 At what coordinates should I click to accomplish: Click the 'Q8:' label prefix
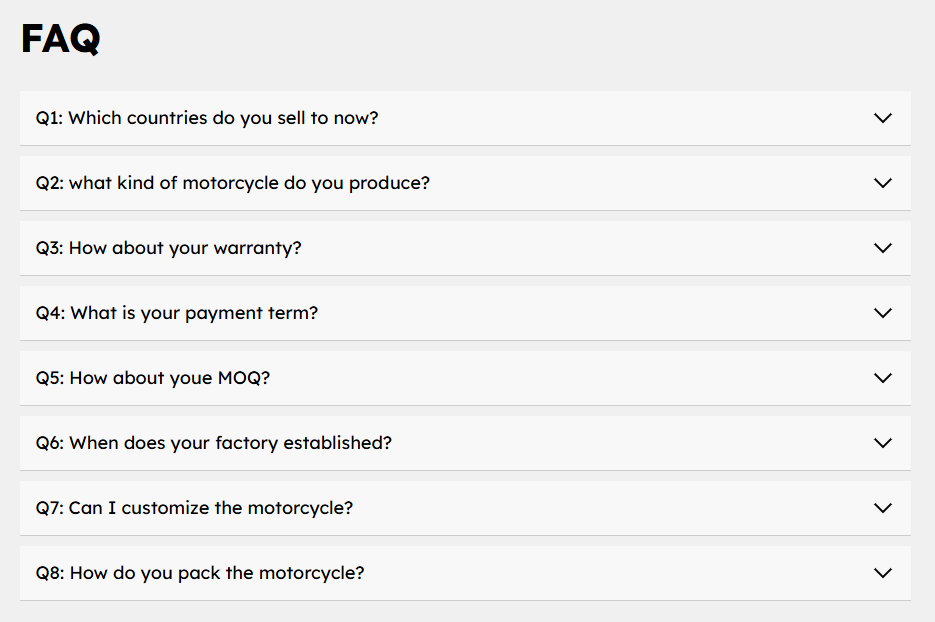pos(50,573)
